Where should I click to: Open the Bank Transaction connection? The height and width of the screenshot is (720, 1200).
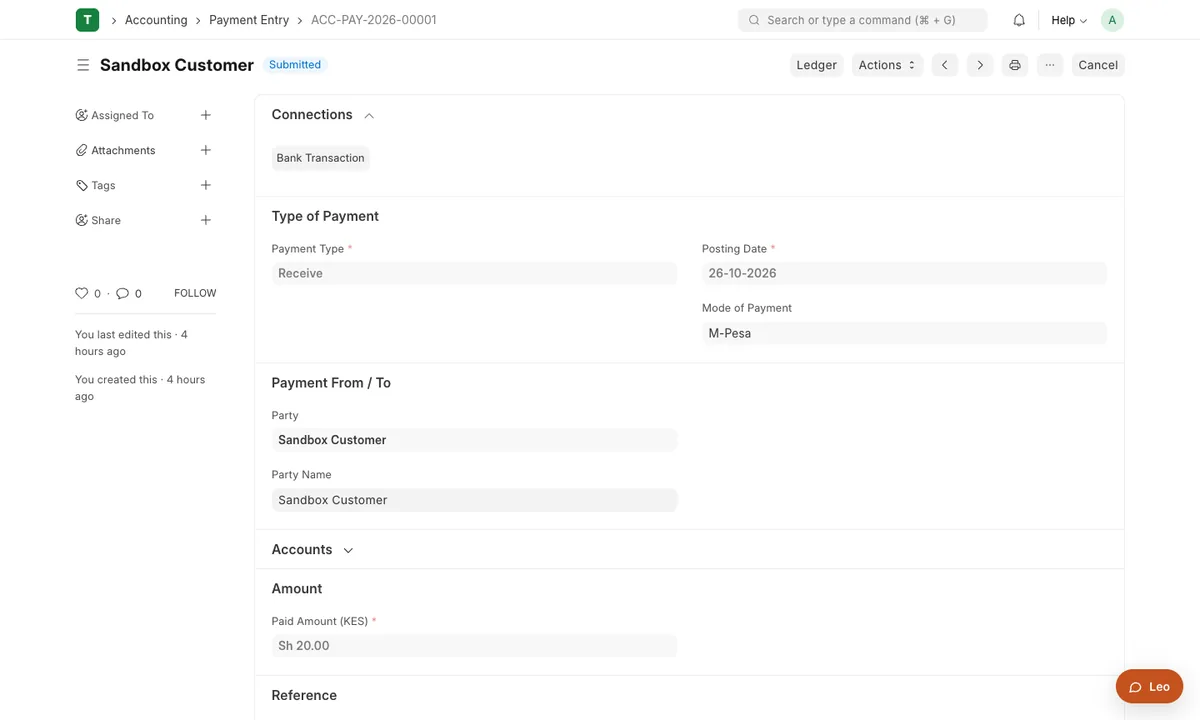[x=320, y=158]
